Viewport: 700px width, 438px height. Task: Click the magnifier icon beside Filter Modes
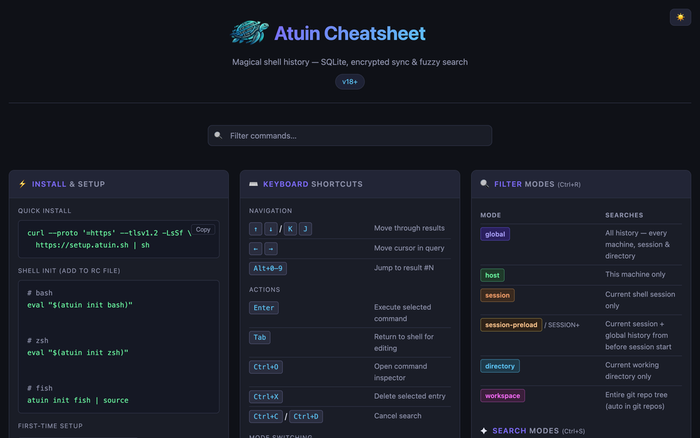click(x=484, y=184)
